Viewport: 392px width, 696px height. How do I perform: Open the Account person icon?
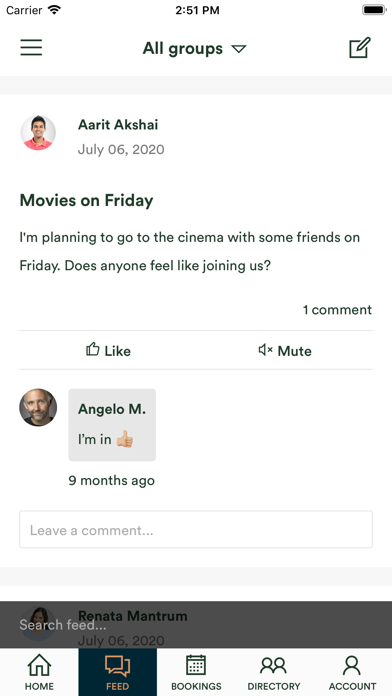click(352, 665)
